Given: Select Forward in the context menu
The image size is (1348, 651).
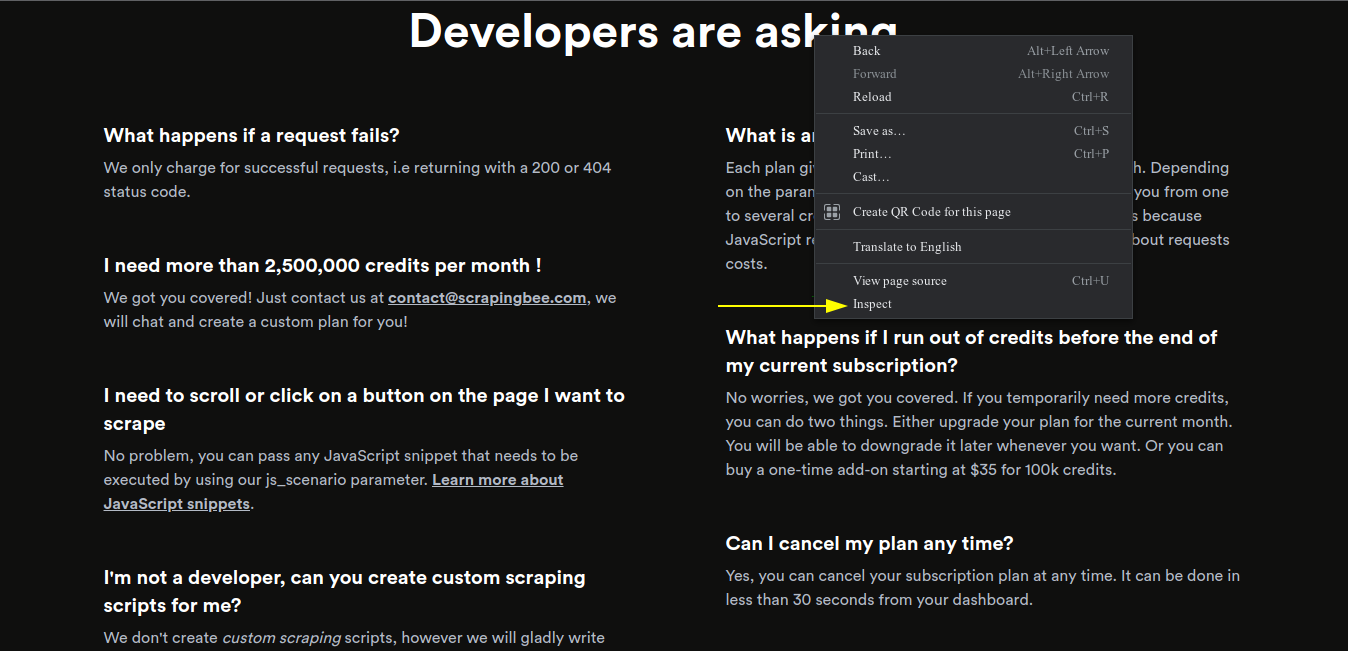Looking at the screenshot, I should (x=874, y=74).
